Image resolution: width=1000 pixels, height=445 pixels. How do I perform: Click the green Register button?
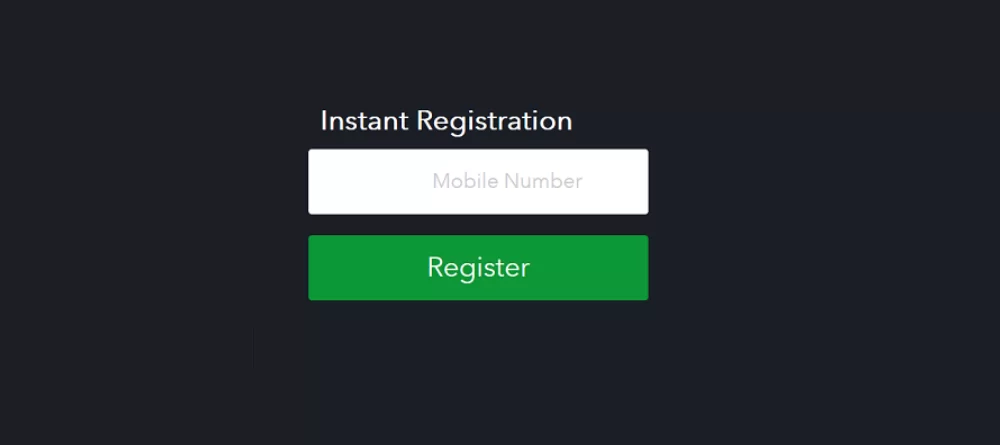pos(478,268)
